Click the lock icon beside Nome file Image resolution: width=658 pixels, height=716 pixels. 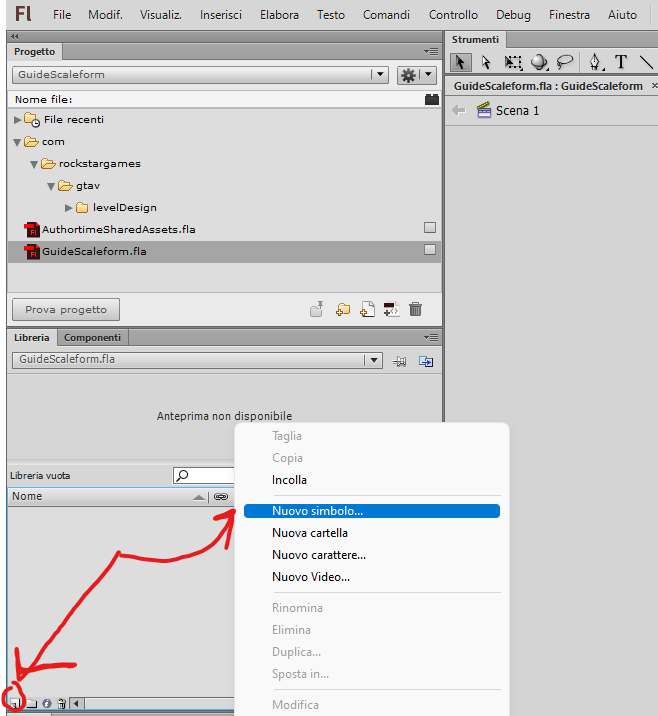(432, 99)
